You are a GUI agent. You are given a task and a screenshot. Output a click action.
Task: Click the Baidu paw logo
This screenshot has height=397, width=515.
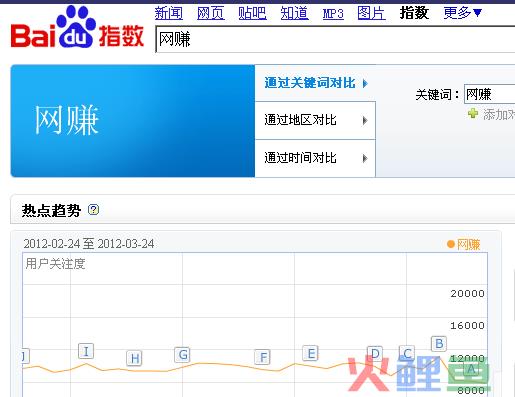click(77, 27)
